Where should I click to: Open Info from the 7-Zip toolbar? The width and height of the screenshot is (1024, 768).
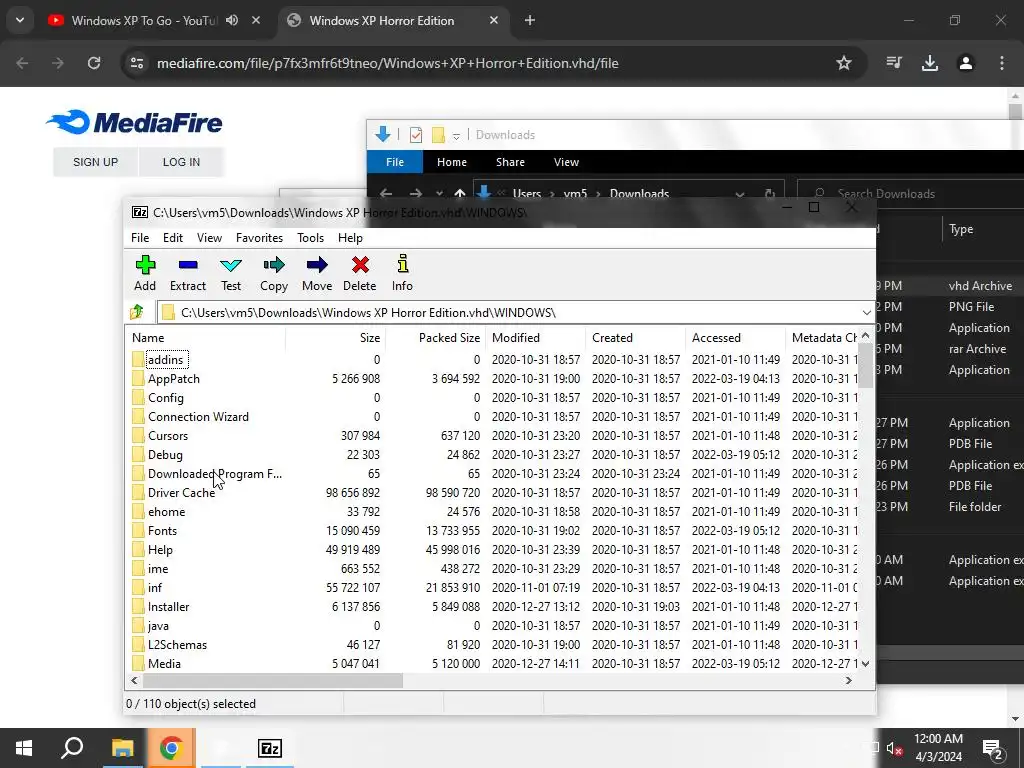(402, 273)
